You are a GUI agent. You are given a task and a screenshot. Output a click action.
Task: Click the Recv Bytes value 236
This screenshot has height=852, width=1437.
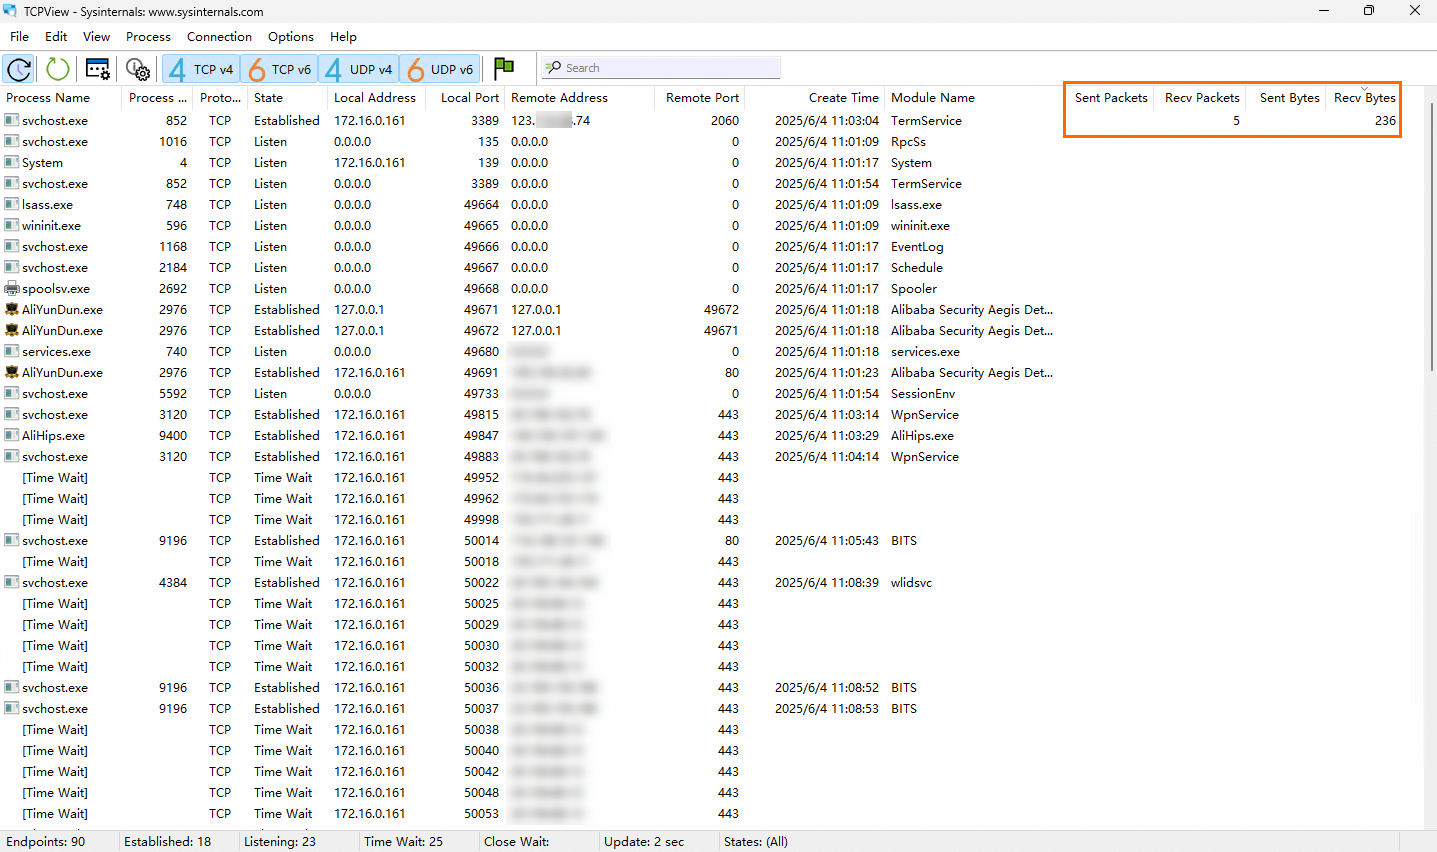click(1385, 121)
